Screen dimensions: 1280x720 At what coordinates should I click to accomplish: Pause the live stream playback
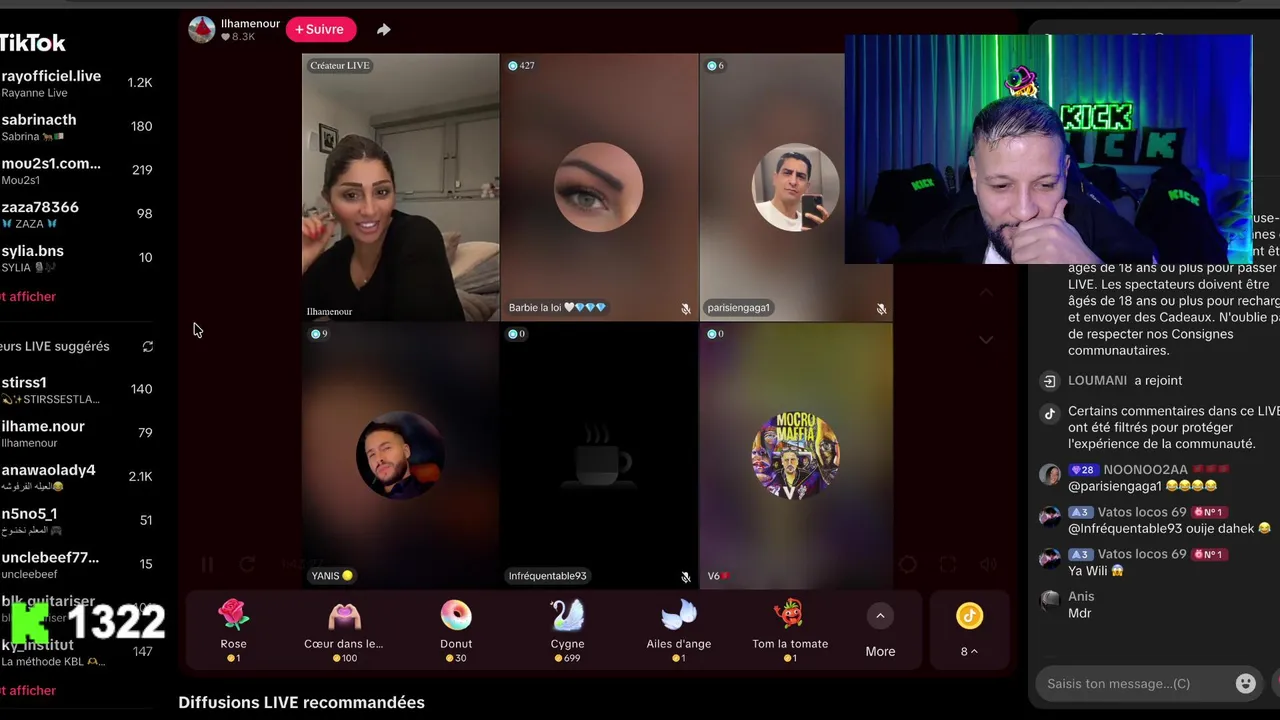(x=207, y=565)
